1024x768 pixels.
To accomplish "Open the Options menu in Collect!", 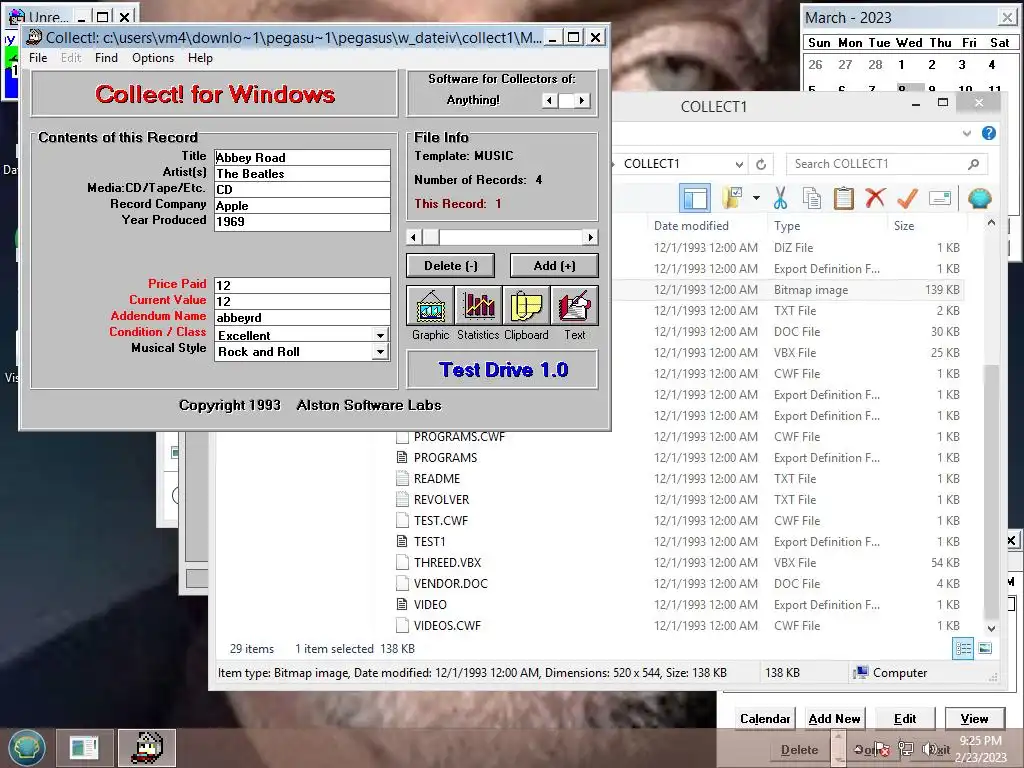I will coord(153,58).
